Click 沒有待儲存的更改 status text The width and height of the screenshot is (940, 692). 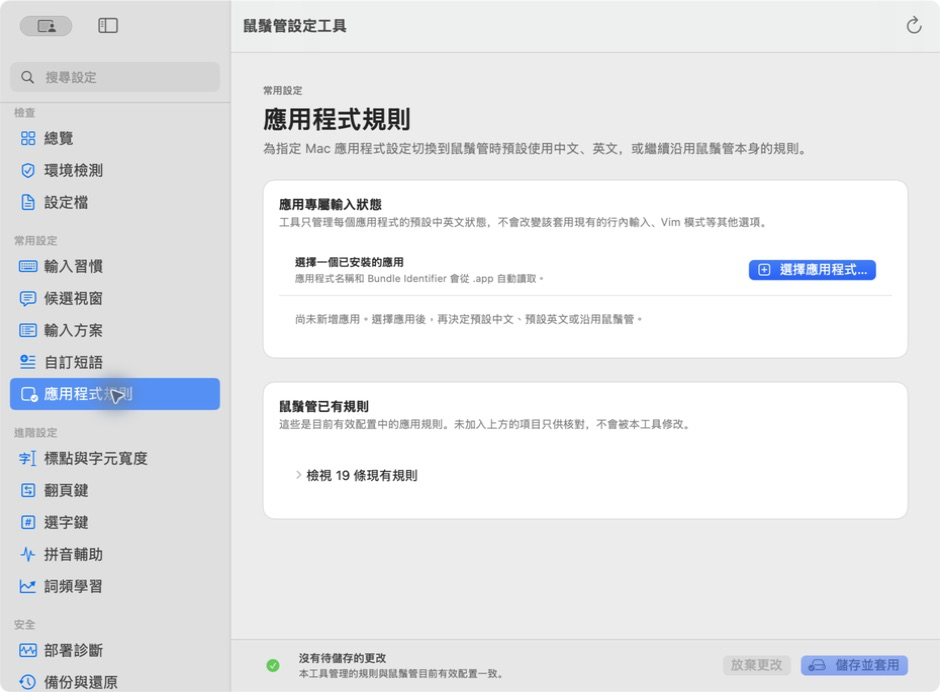pyautogui.click(x=342, y=658)
